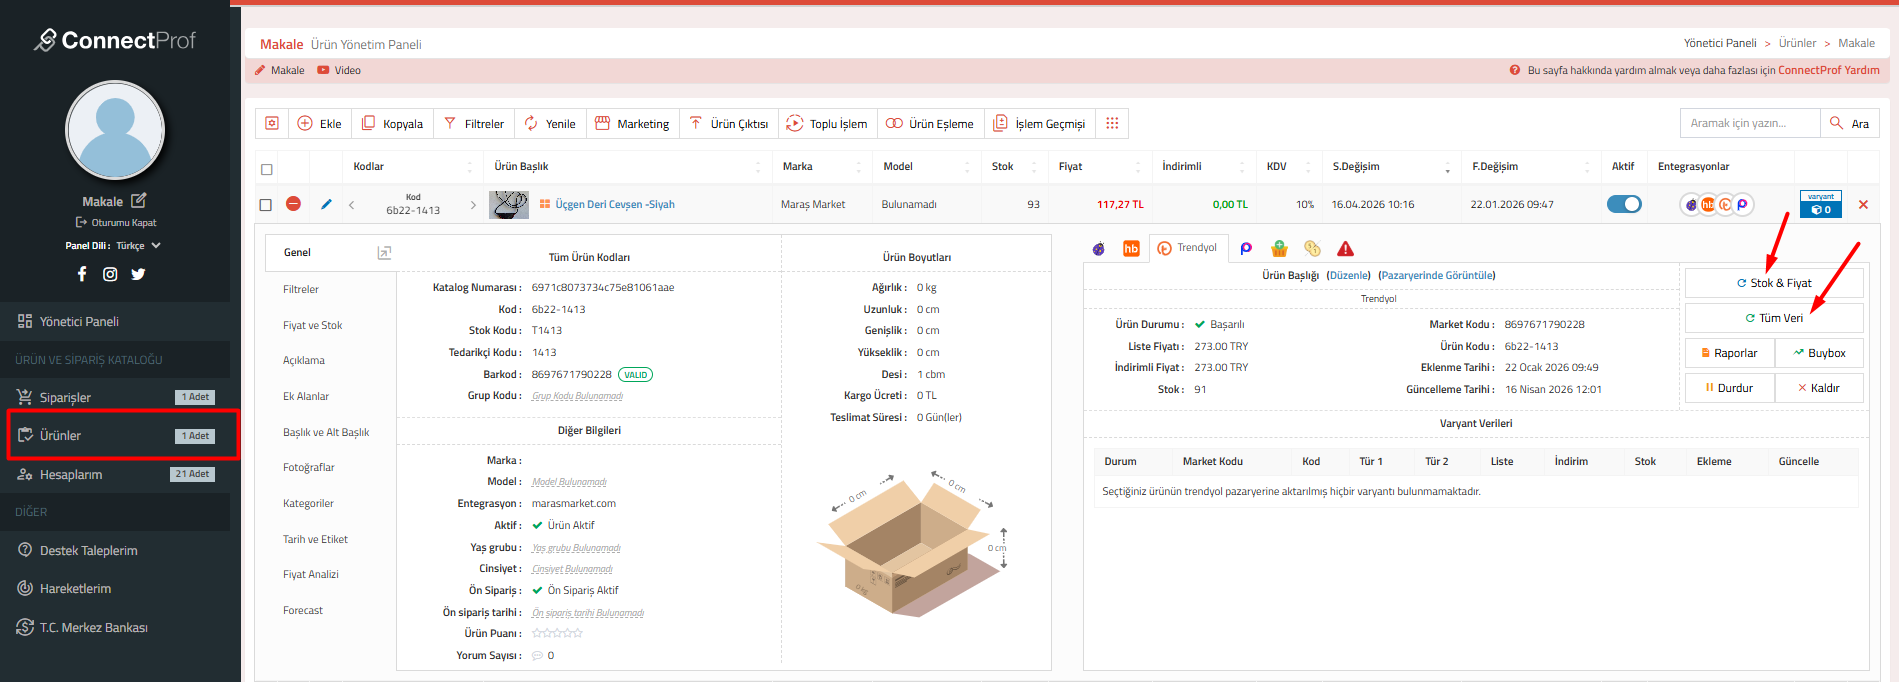The image size is (1899, 682).
Task: Open the Hepsiburada 'hb' integration tab
Action: tap(1131, 249)
